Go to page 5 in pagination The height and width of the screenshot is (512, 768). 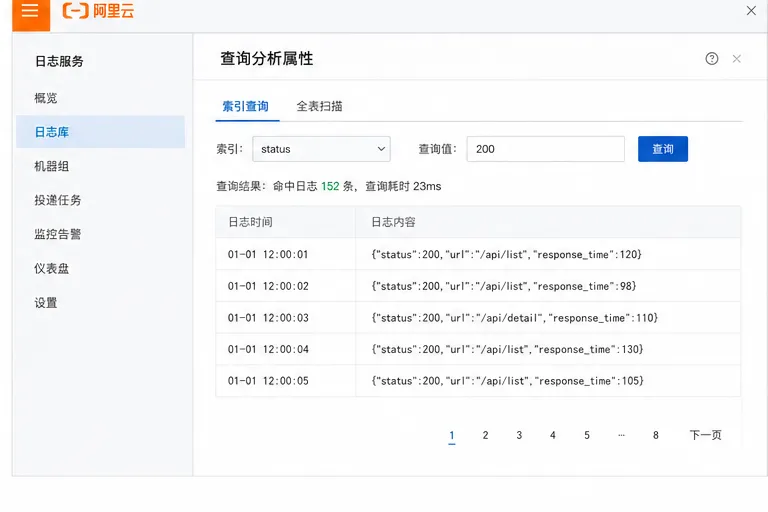point(587,435)
